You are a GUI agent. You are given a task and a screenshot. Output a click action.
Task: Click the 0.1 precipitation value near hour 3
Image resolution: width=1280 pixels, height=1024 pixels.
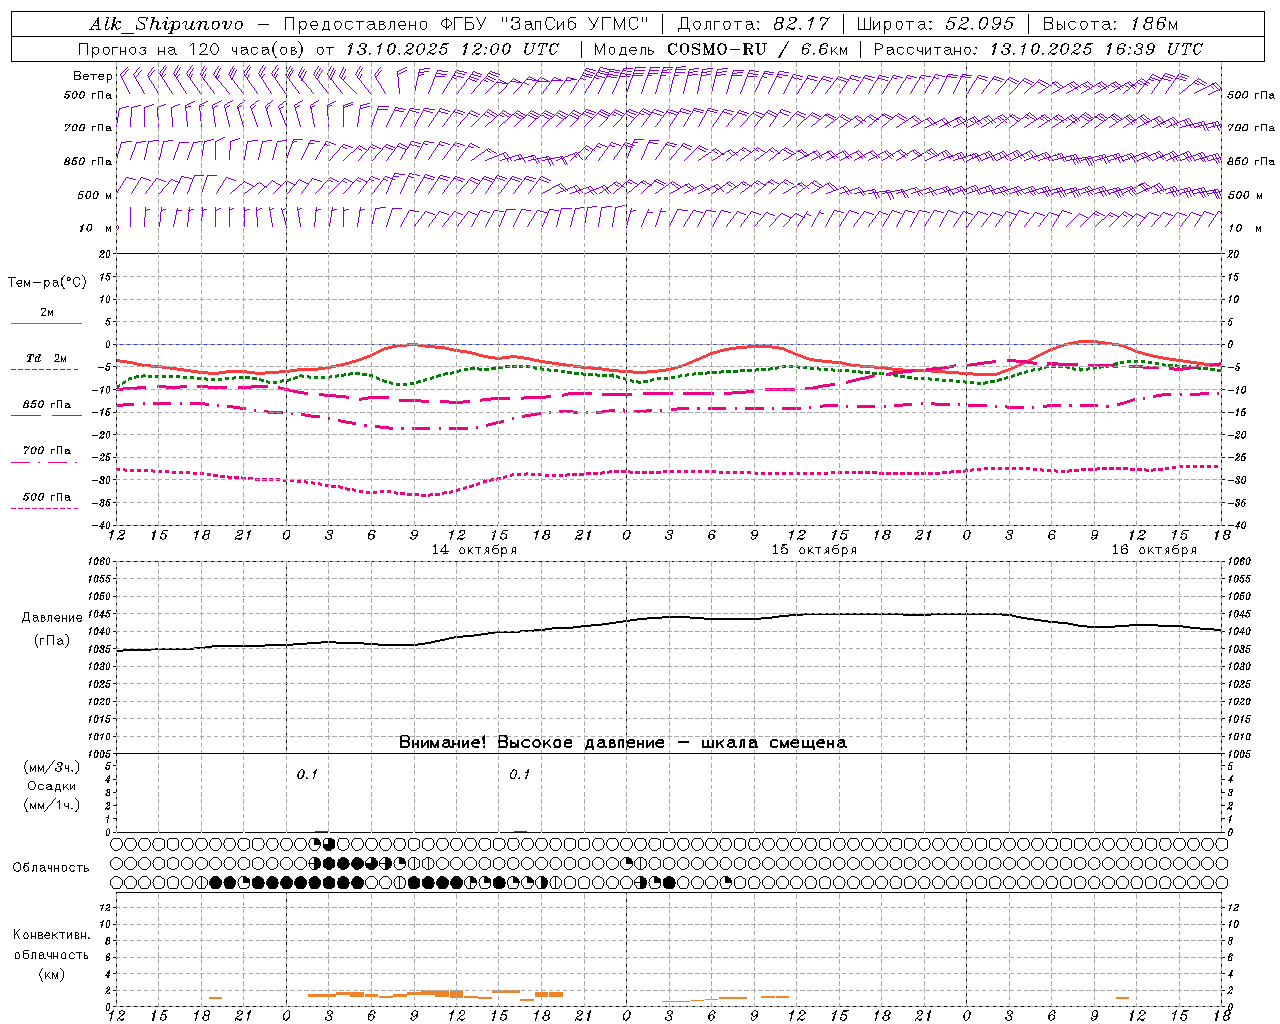tap(306, 775)
